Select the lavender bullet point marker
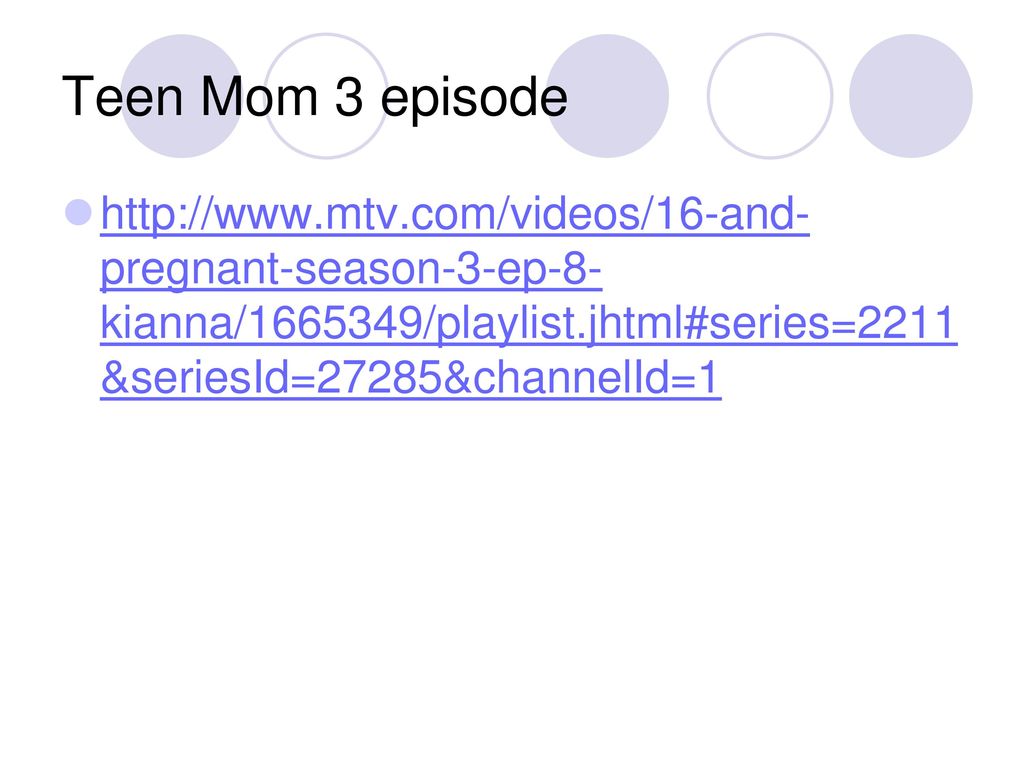The image size is (1024, 768). [78, 212]
